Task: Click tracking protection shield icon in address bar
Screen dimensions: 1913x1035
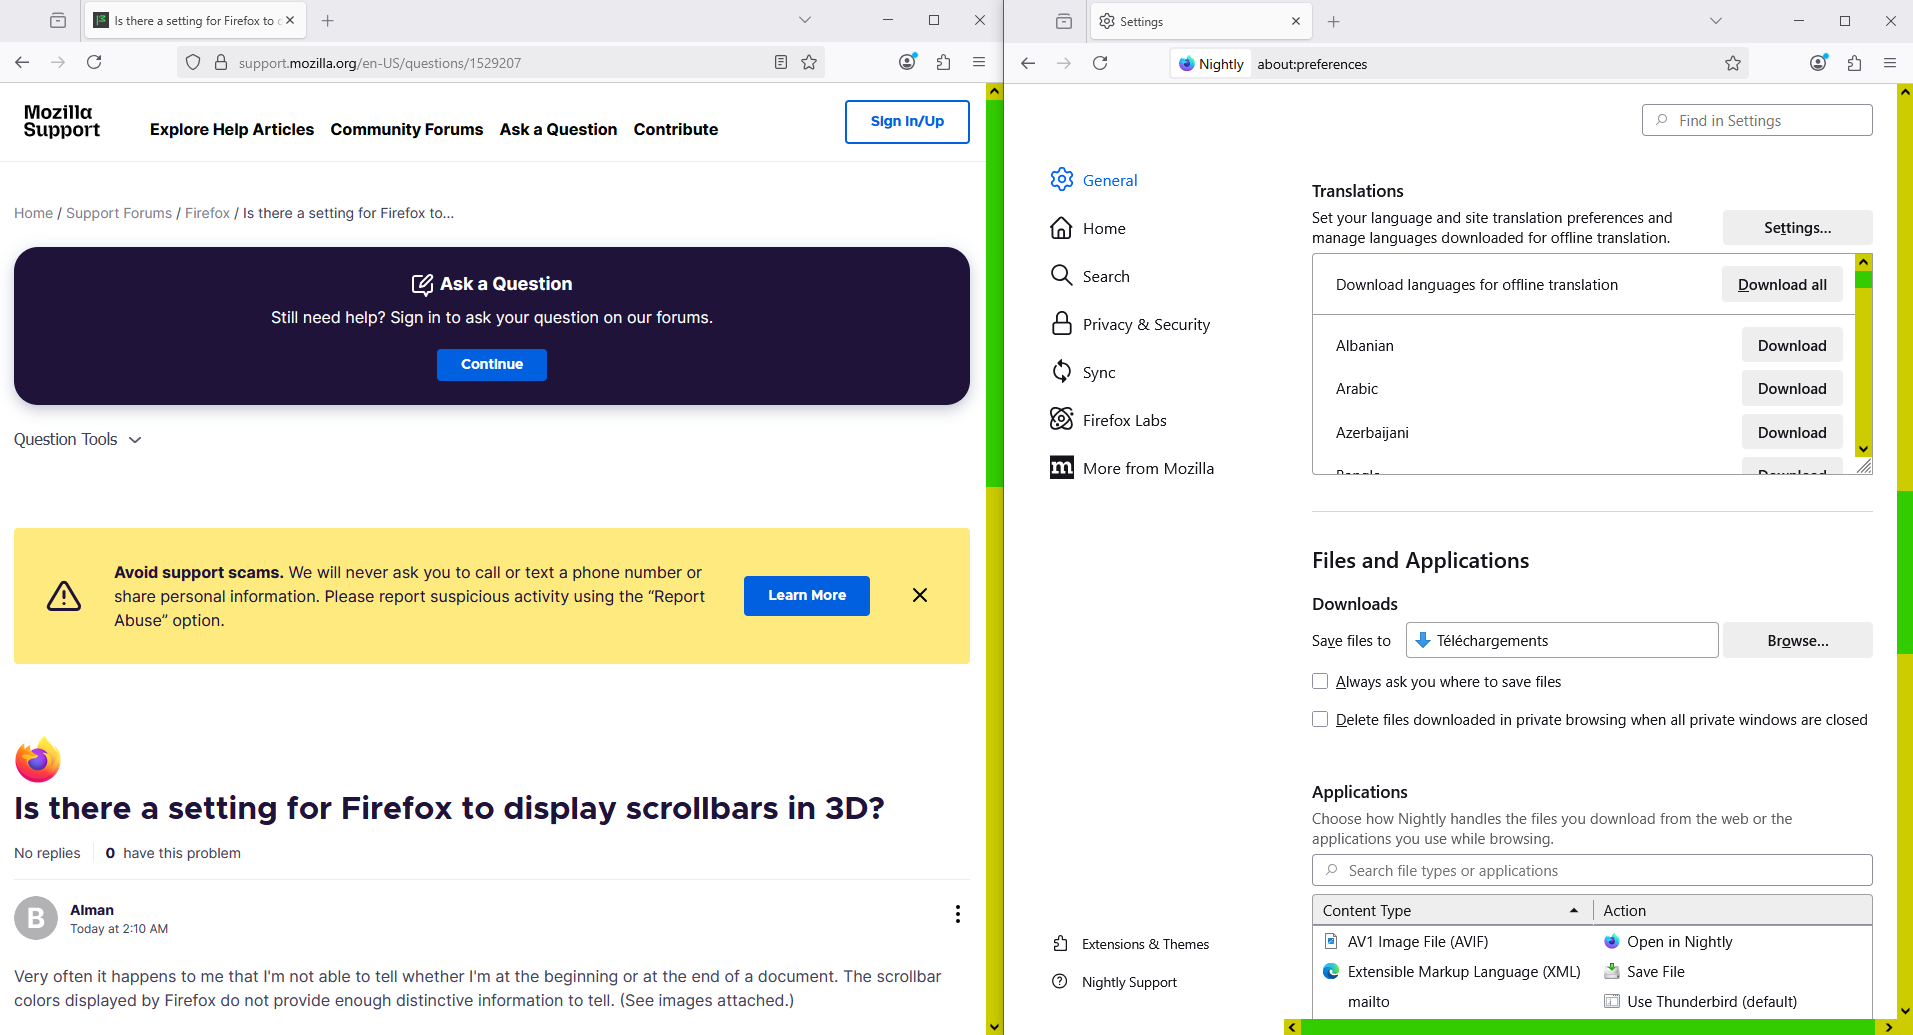Action: coord(193,62)
